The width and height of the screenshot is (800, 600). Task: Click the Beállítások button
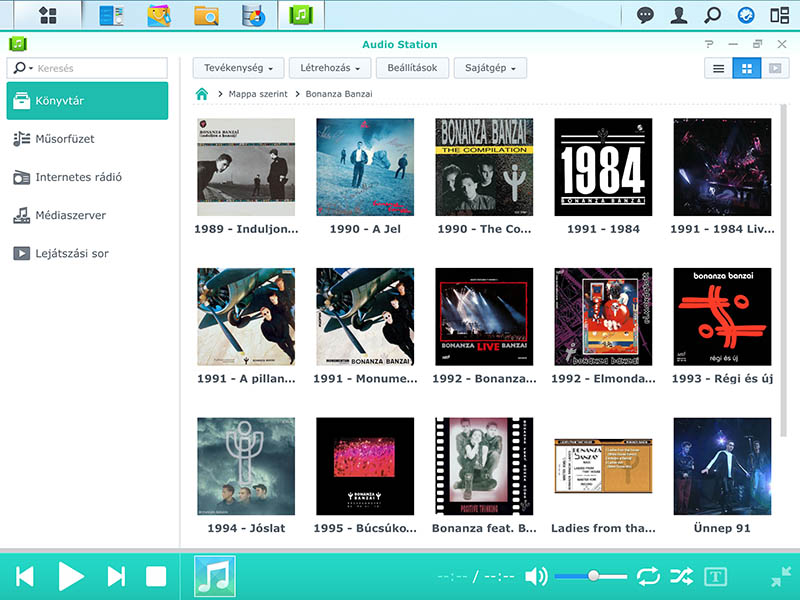[412, 68]
